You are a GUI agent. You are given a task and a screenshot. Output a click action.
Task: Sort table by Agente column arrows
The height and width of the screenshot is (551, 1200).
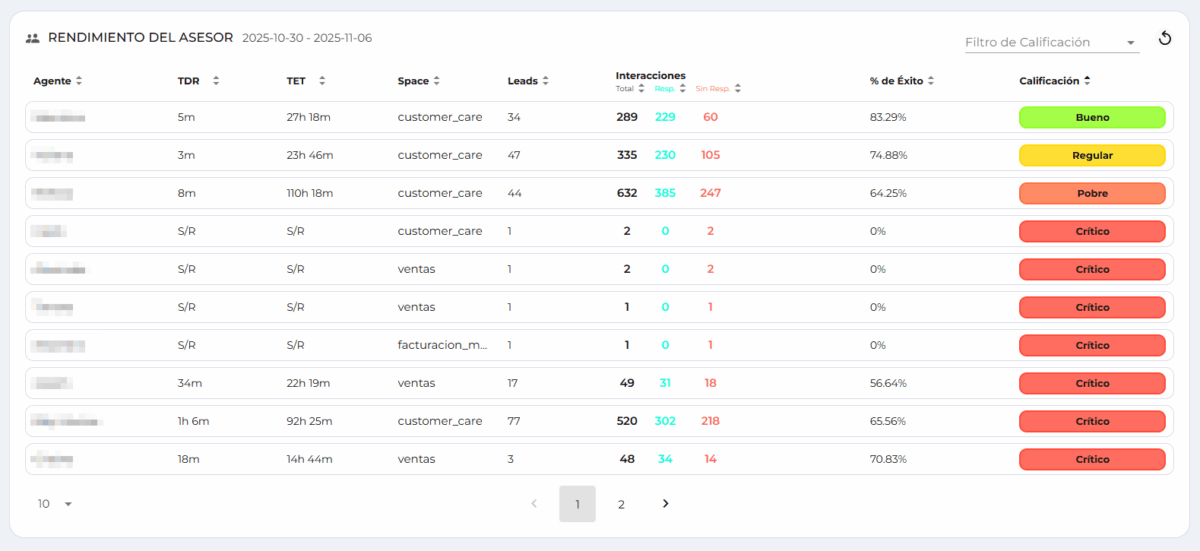[79, 81]
